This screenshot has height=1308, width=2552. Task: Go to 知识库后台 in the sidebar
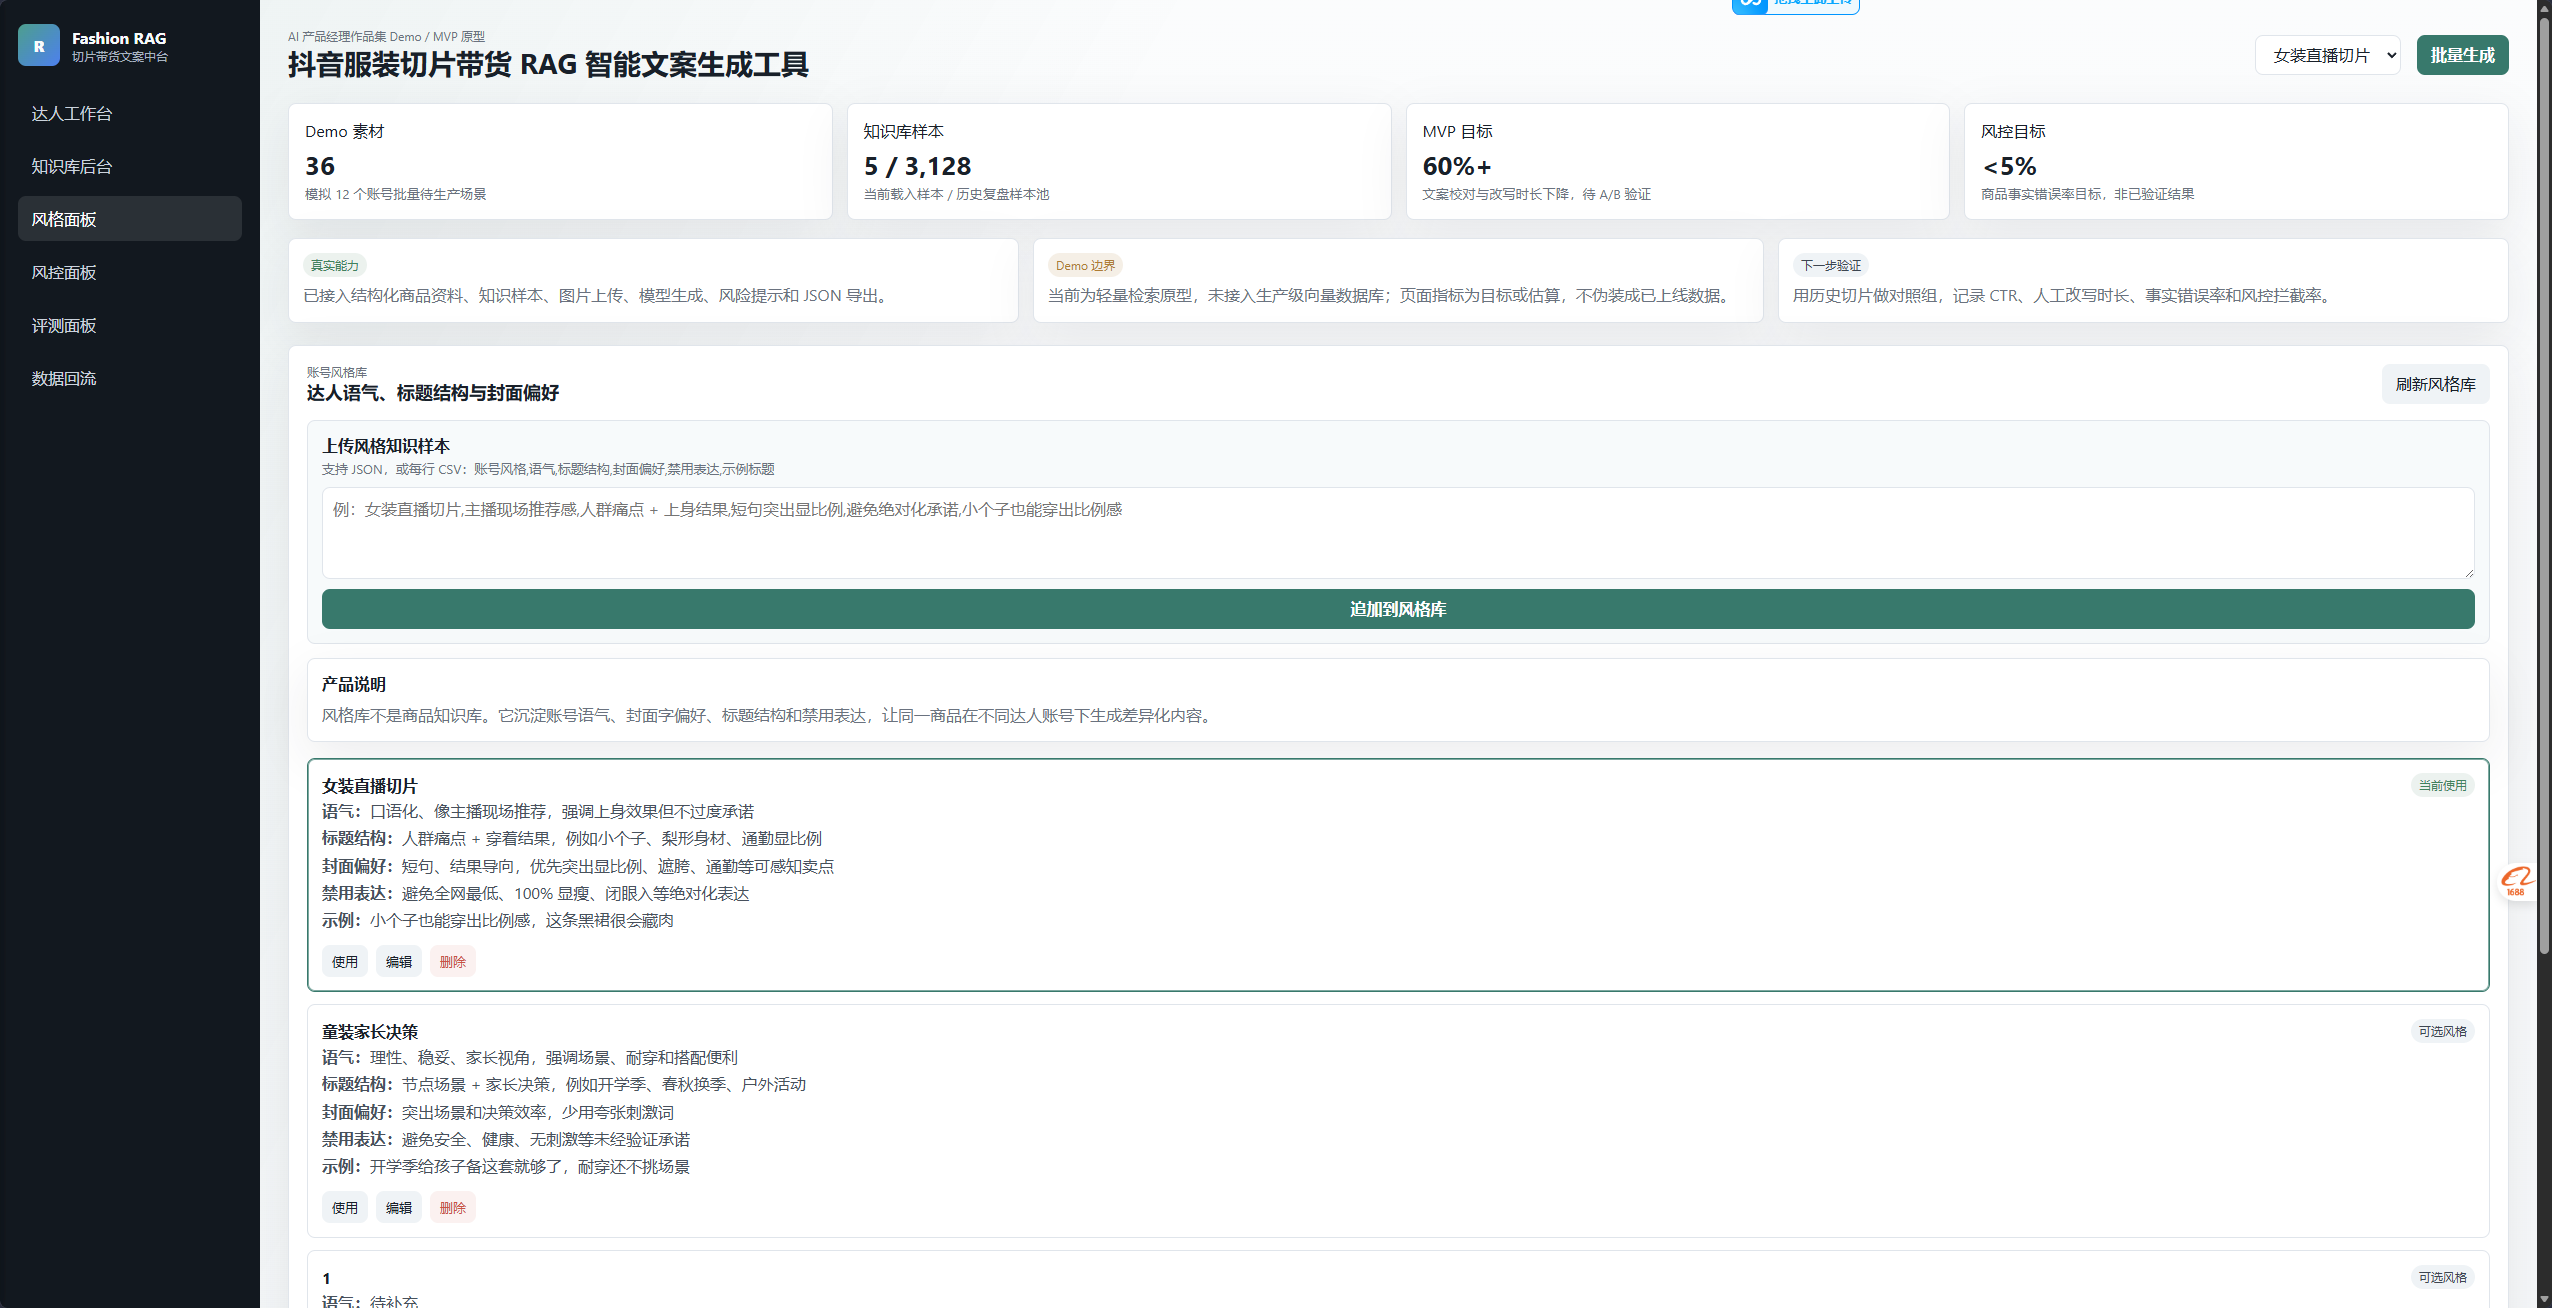tap(130, 166)
